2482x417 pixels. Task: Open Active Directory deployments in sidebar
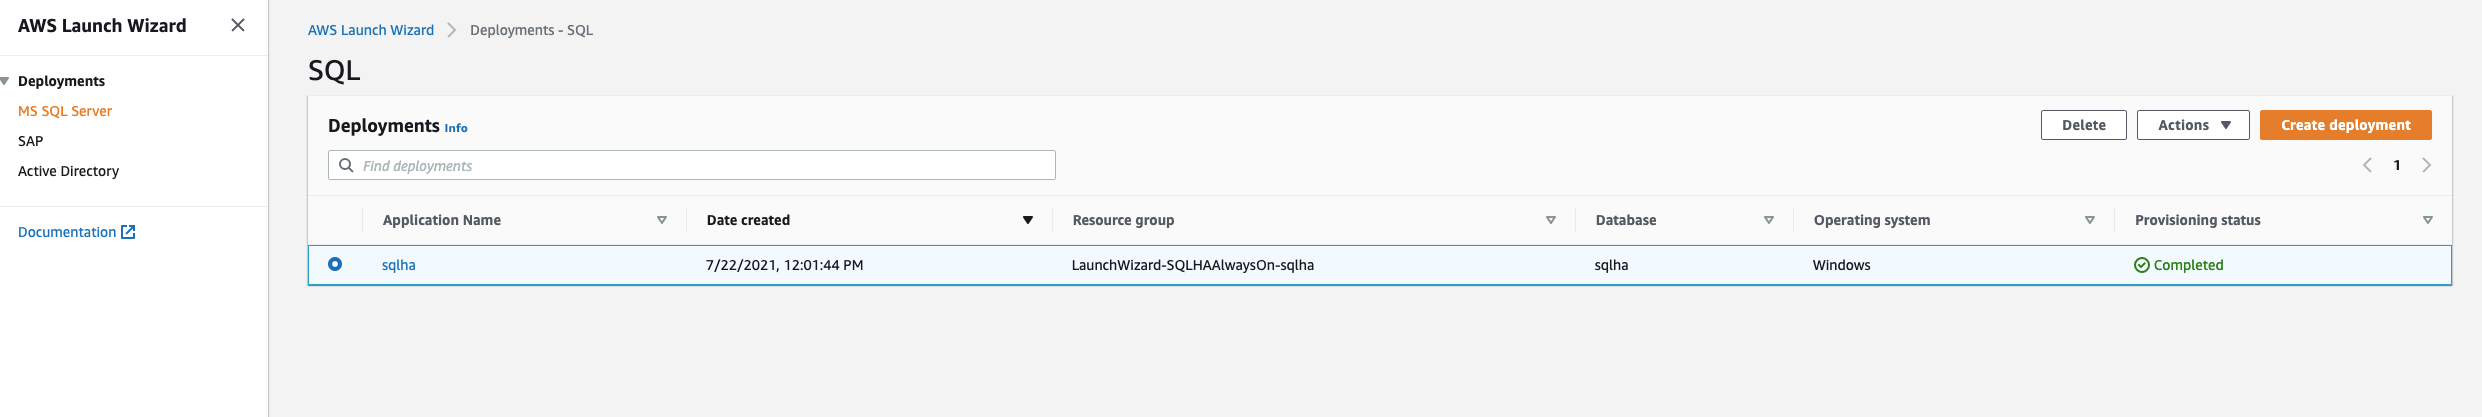(x=68, y=171)
